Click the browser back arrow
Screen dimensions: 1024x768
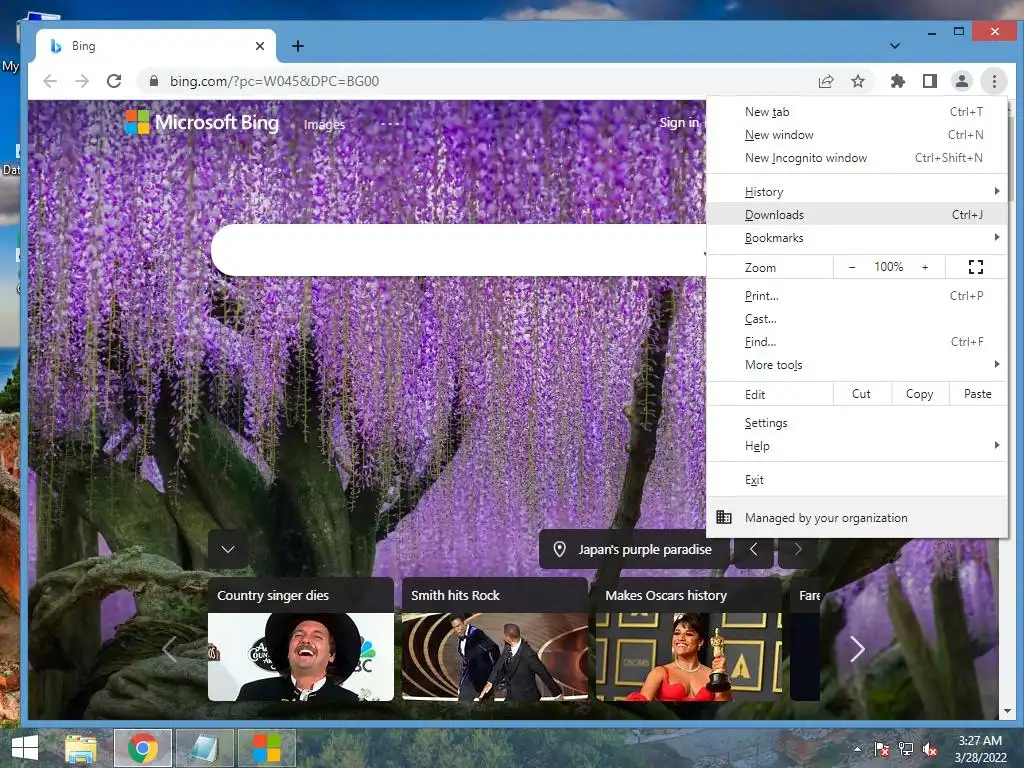(50, 81)
